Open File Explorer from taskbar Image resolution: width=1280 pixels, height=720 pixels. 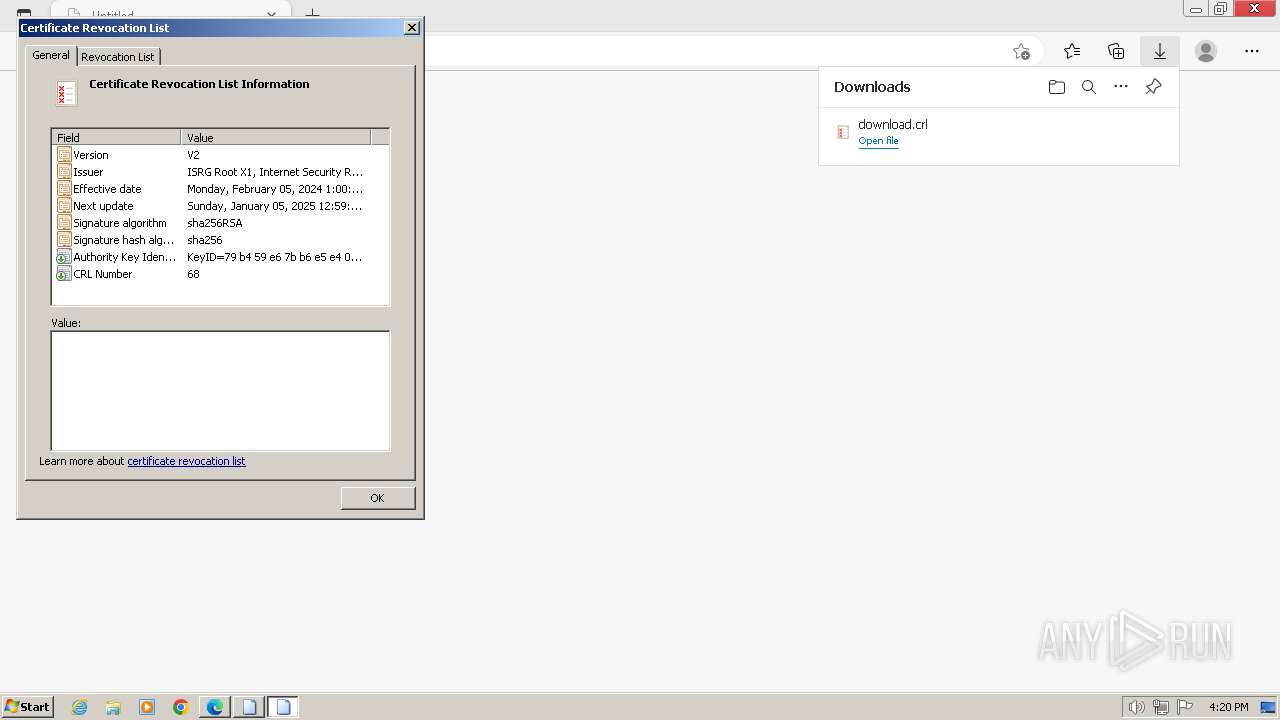[x=113, y=707]
